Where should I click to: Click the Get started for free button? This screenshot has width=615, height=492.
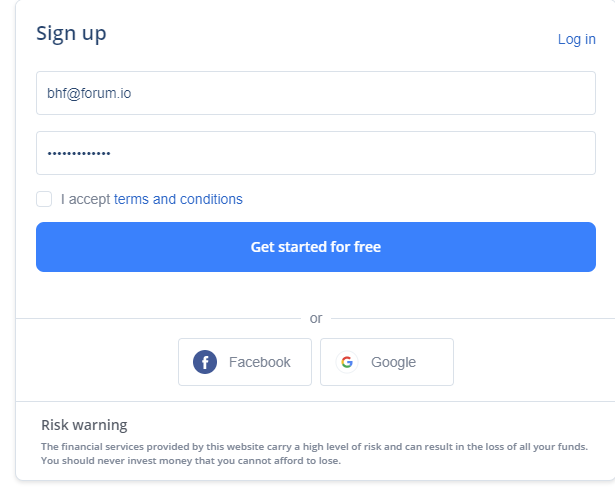(x=316, y=247)
